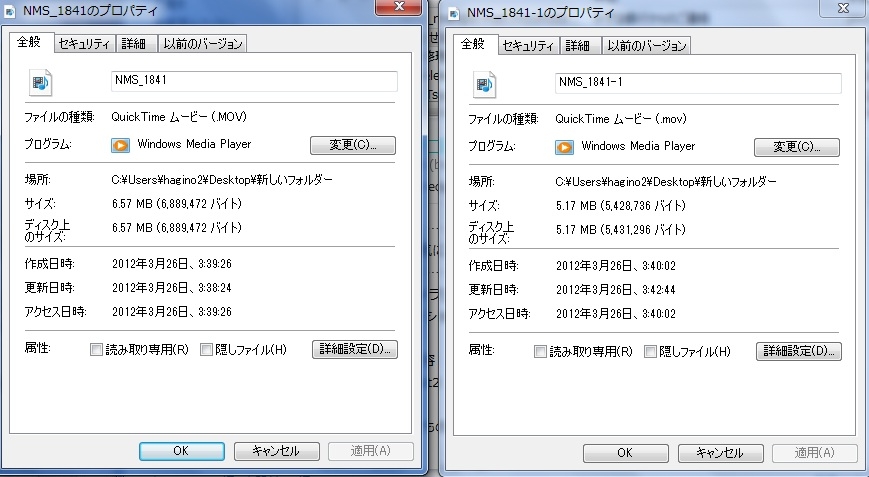Enable 読み取り専用(R) in NMS_1841 properties
869x477 pixels.
click(x=96, y=350)
